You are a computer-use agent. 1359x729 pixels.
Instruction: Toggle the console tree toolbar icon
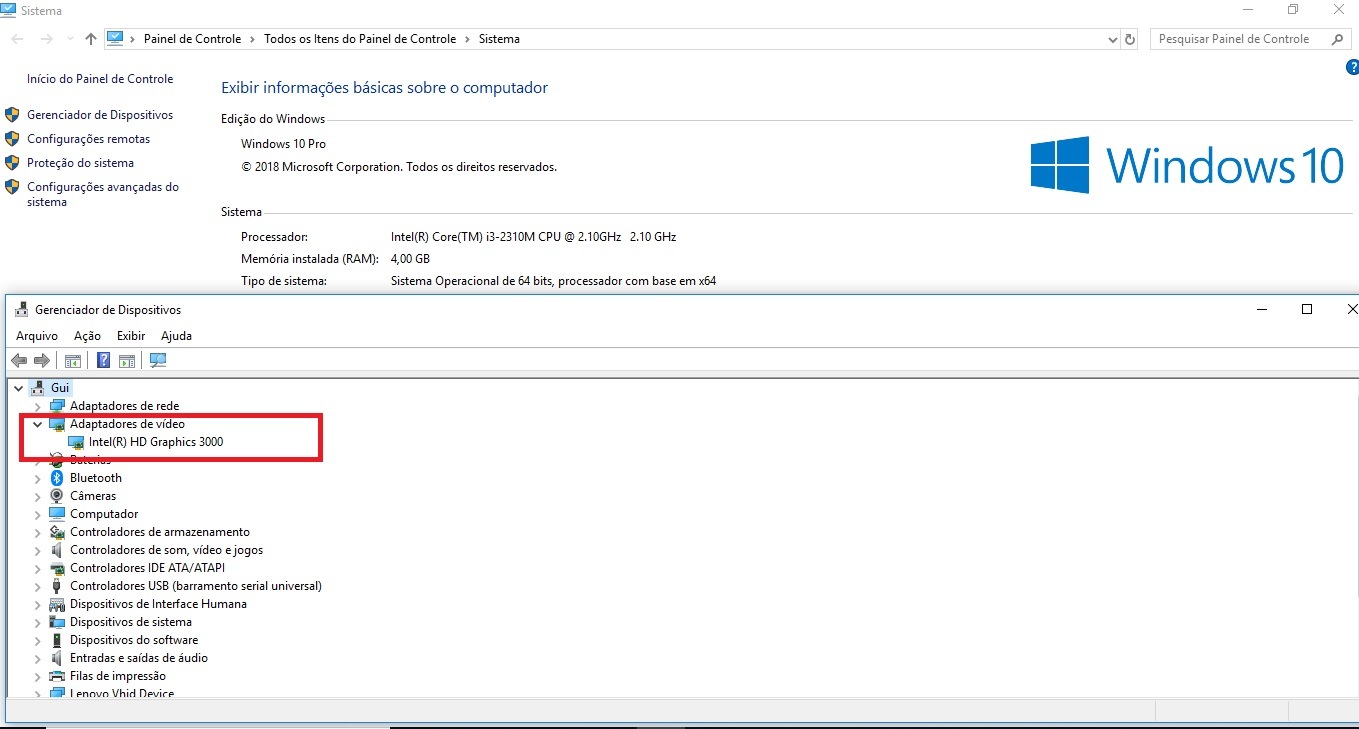pos(72,361)
